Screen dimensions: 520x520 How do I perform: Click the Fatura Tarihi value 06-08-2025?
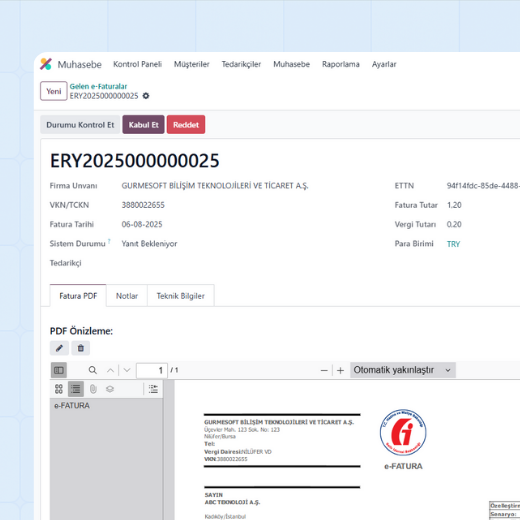[142, 224]
